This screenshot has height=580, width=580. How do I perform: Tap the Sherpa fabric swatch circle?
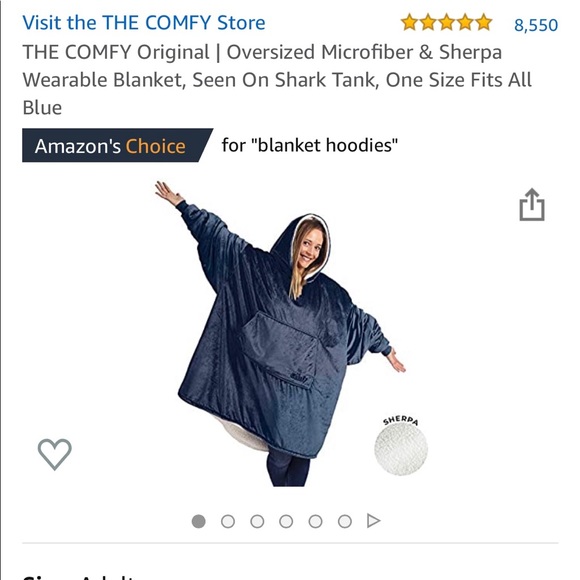click(x=401, y=449)
